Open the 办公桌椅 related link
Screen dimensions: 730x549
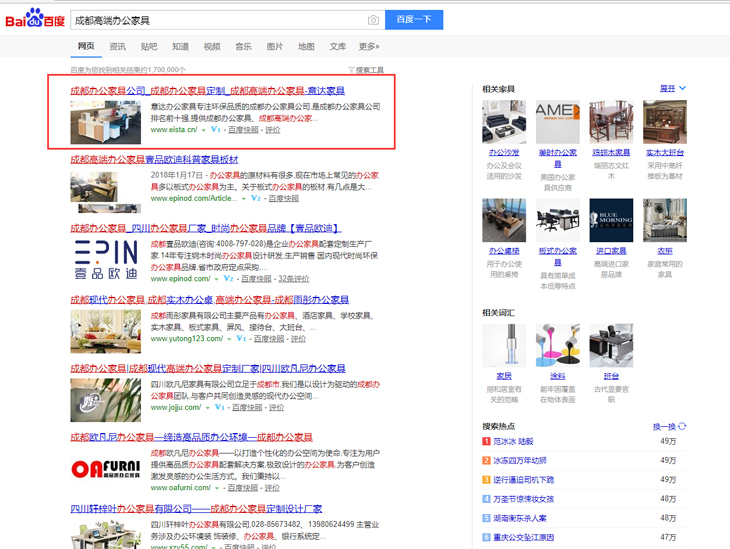pyautogui.click(x=504, y=251)
